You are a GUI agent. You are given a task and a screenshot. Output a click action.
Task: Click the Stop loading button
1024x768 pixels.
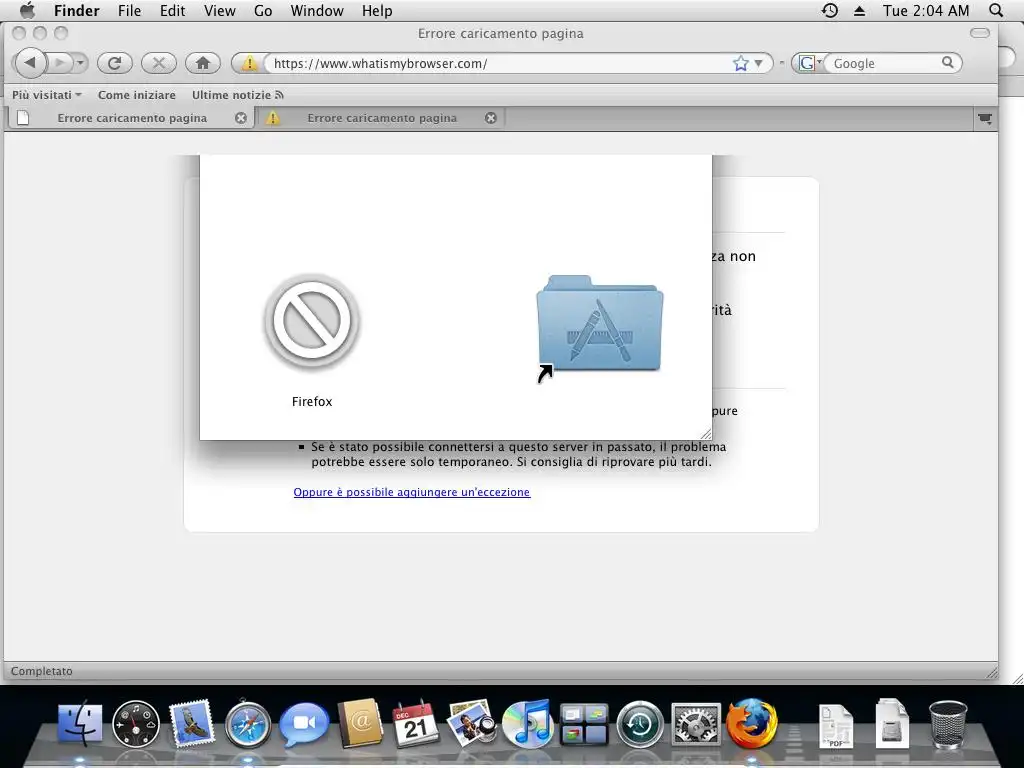159,63
